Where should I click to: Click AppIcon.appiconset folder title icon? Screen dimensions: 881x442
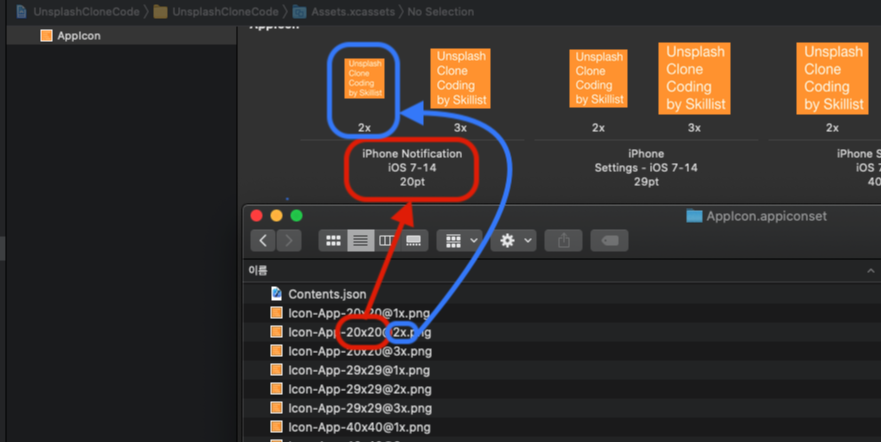click(x=694, y=216)
